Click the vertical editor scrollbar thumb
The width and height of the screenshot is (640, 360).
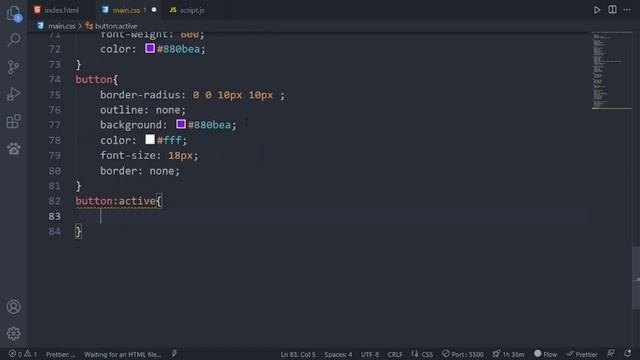click(636, 278)
